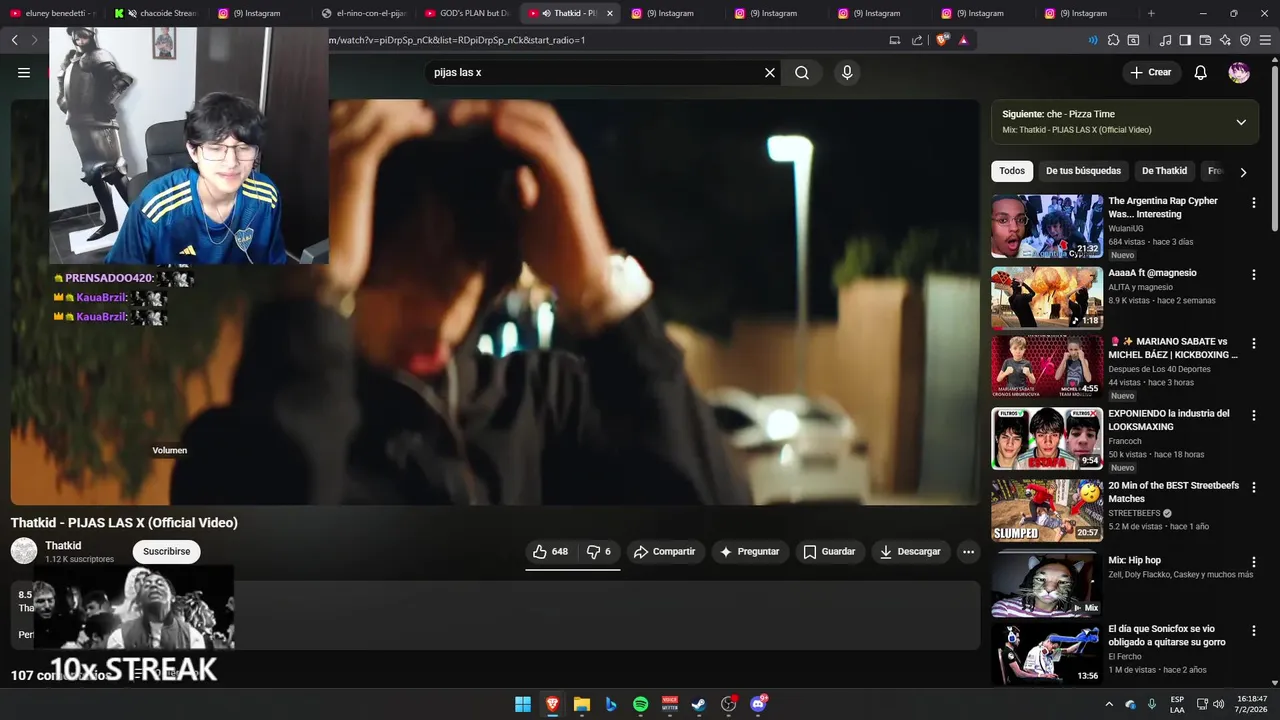Open El día que Sonicfox video thumbnail
Image resolution: width=1280 pixels, height=720 pixels.
pyautogui.click(x=1047, y=654)
